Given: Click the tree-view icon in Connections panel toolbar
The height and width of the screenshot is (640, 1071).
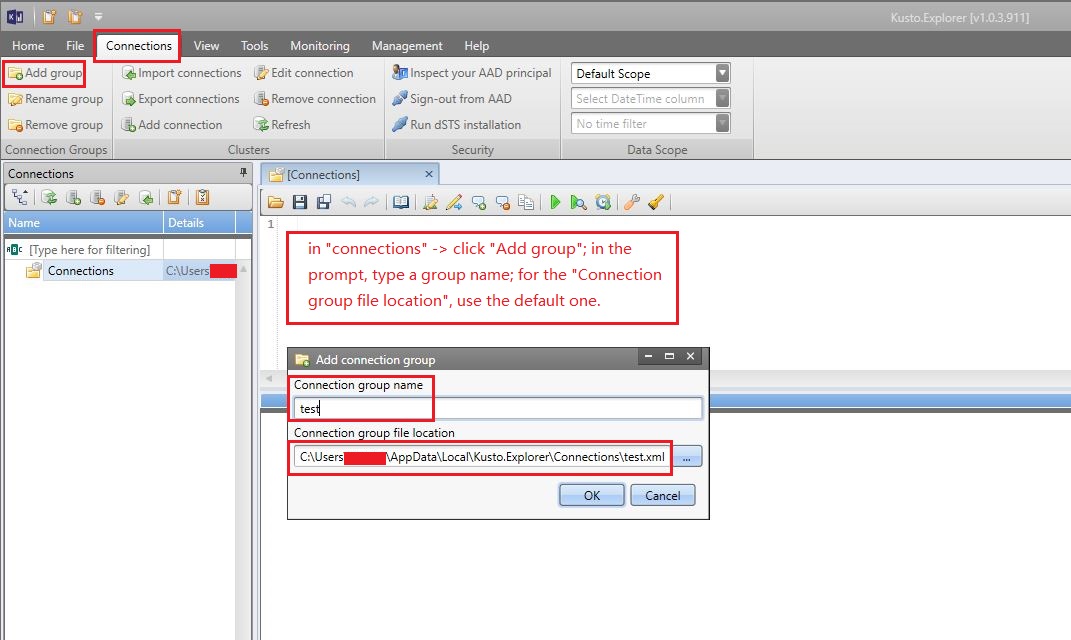Looking at the screenshot, I should coord(20,197).
